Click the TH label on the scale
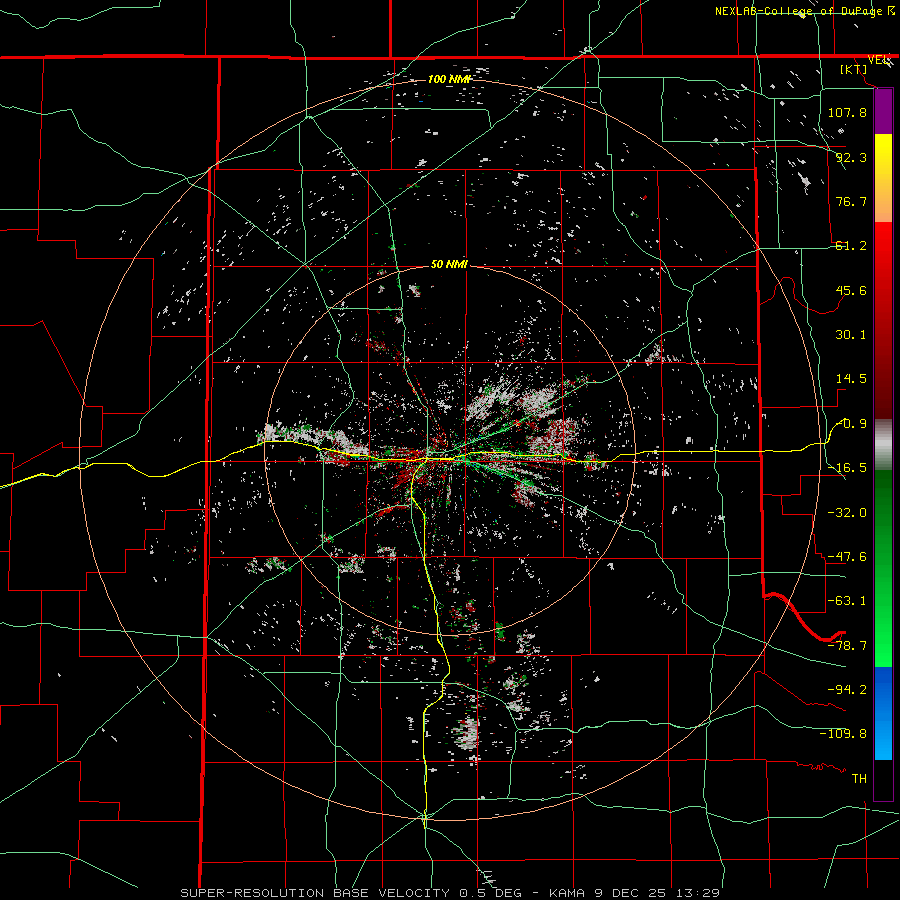900x900 pixels. pyautogui.click(x=859, y=779)
